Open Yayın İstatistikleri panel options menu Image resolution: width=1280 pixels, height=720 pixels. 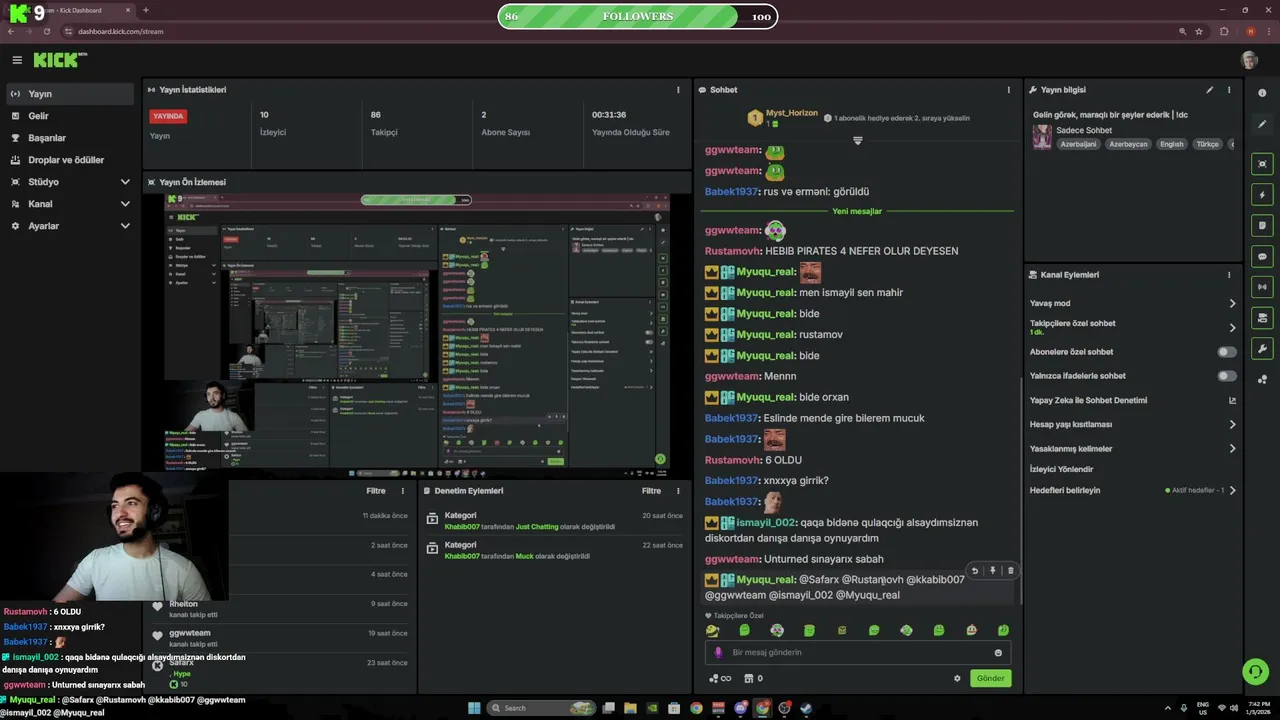click(x=678, y=90)
